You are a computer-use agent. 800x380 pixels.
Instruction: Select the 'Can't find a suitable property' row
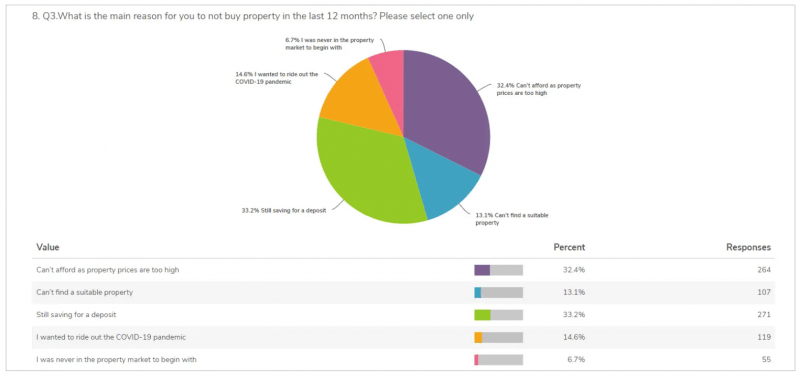403,292
